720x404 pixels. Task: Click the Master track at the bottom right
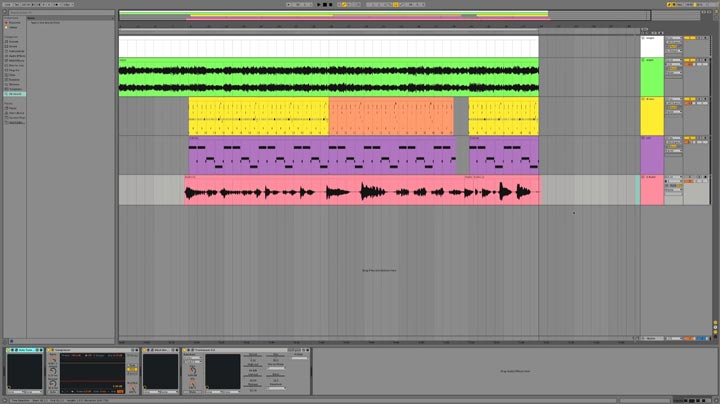tap(651, 338)
